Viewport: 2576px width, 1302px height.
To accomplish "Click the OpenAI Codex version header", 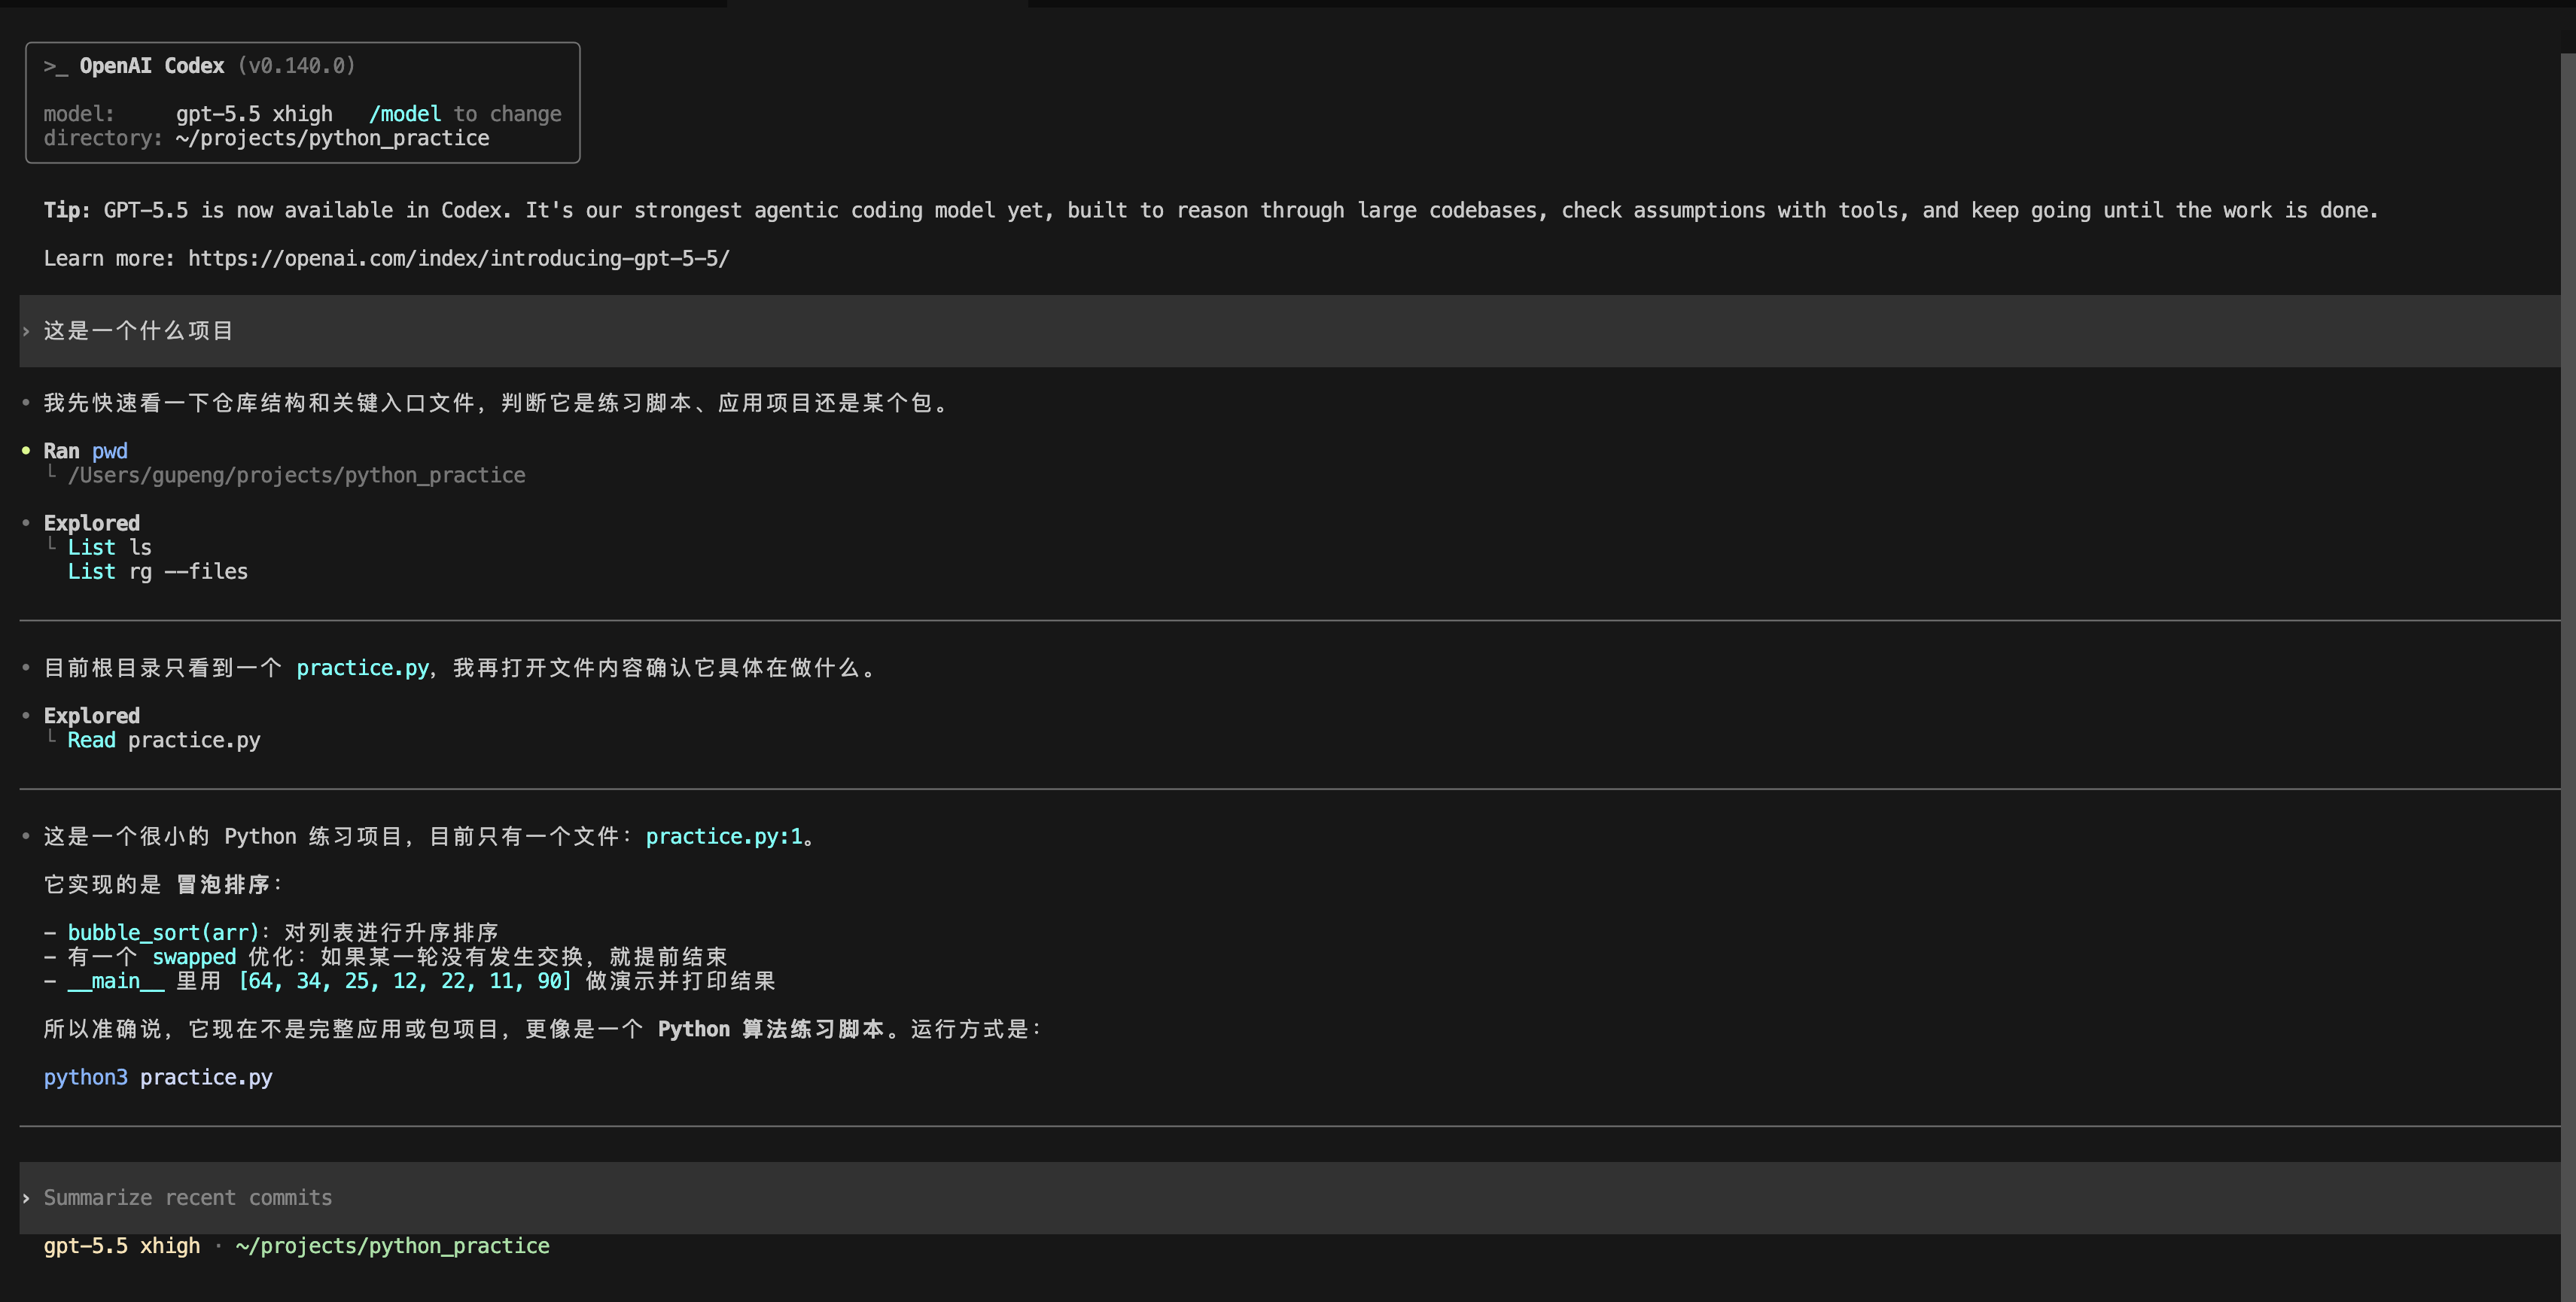I will (x=199, y=66).
